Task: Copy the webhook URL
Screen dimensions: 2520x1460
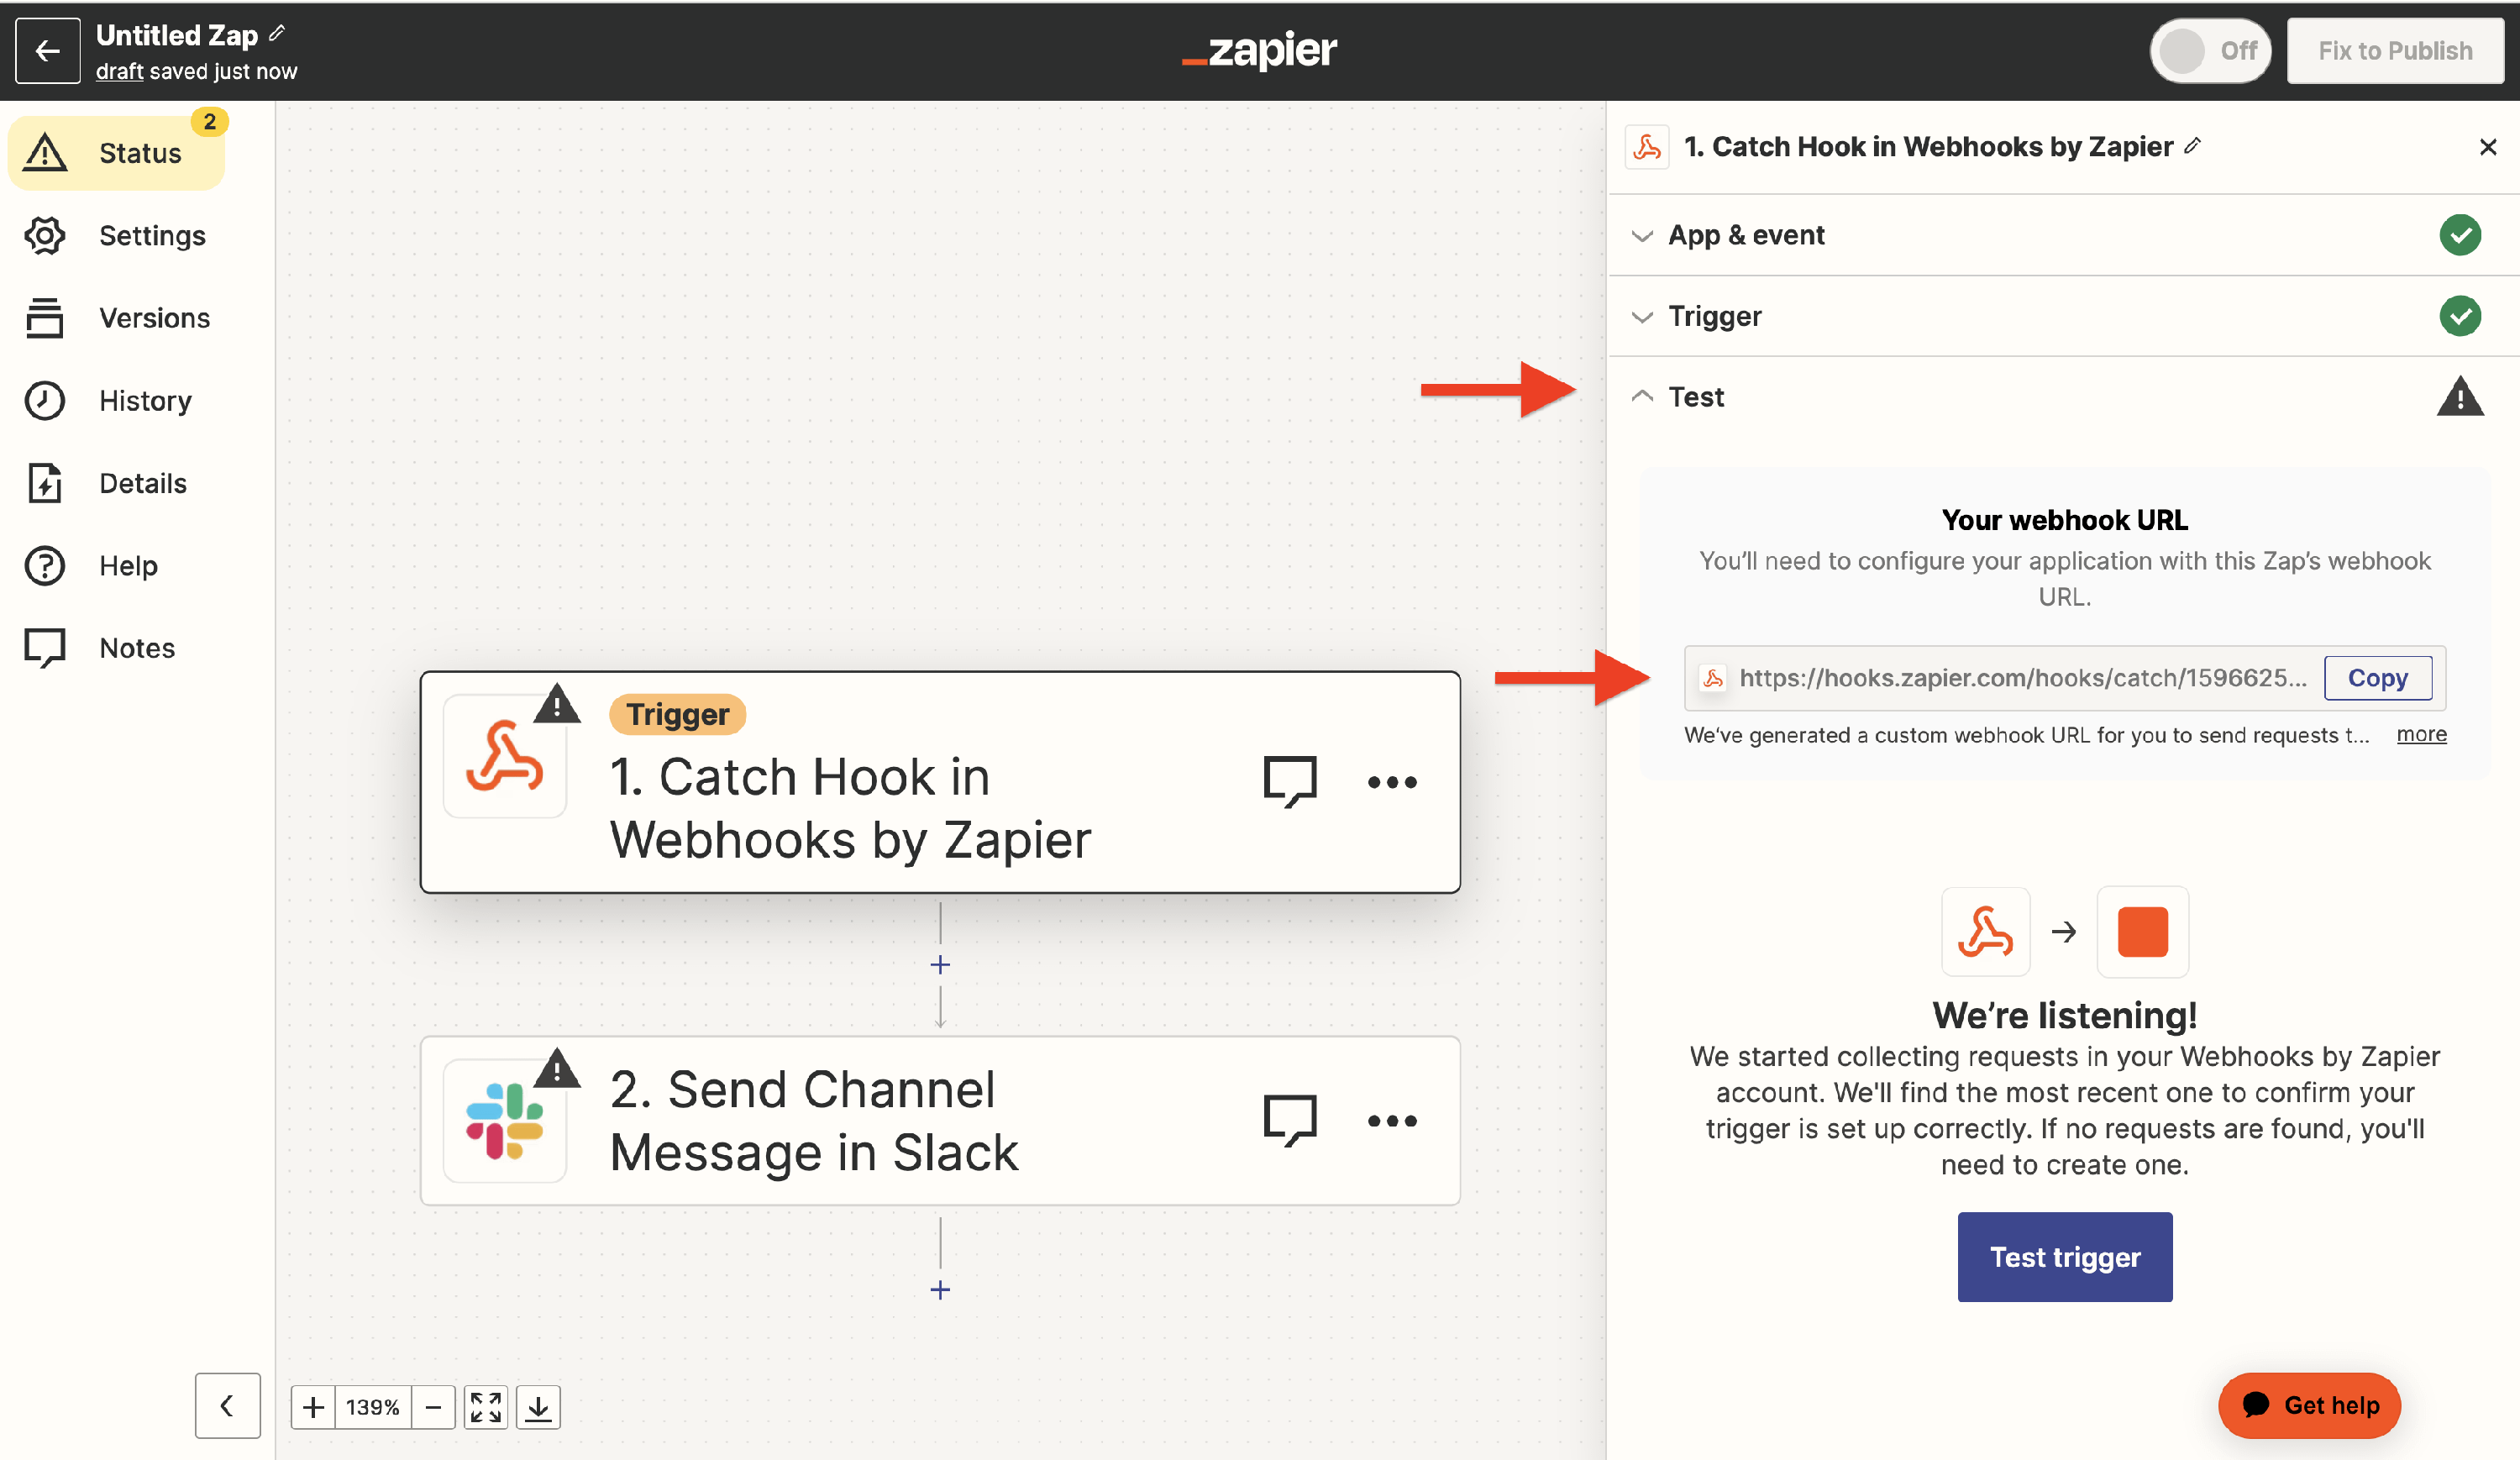Action: pos(2377,678)
